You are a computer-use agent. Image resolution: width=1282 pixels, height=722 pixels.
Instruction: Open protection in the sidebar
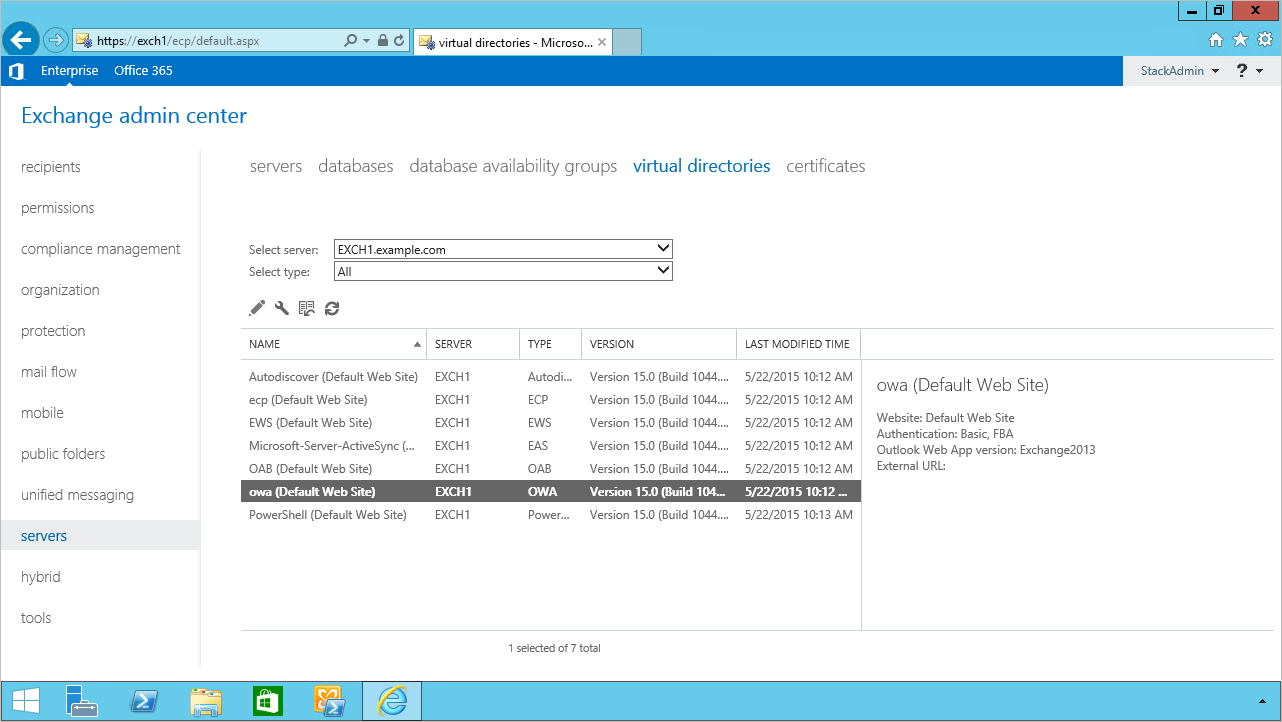pos(53,331)
